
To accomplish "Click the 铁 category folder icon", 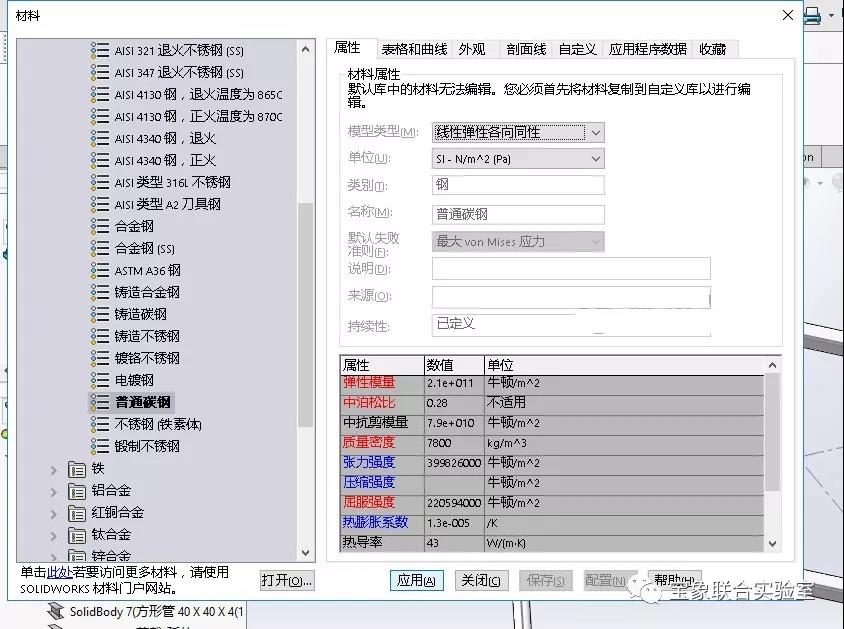I will pos(77,470).
